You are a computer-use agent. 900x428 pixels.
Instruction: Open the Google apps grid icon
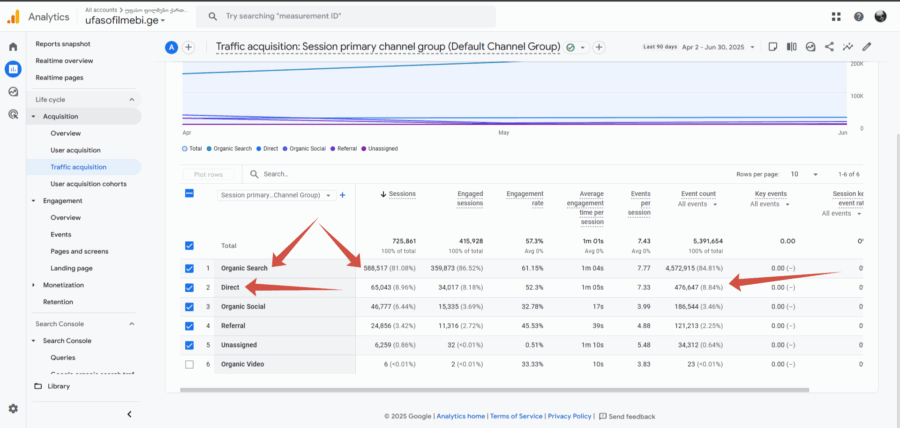click(836, 17)
